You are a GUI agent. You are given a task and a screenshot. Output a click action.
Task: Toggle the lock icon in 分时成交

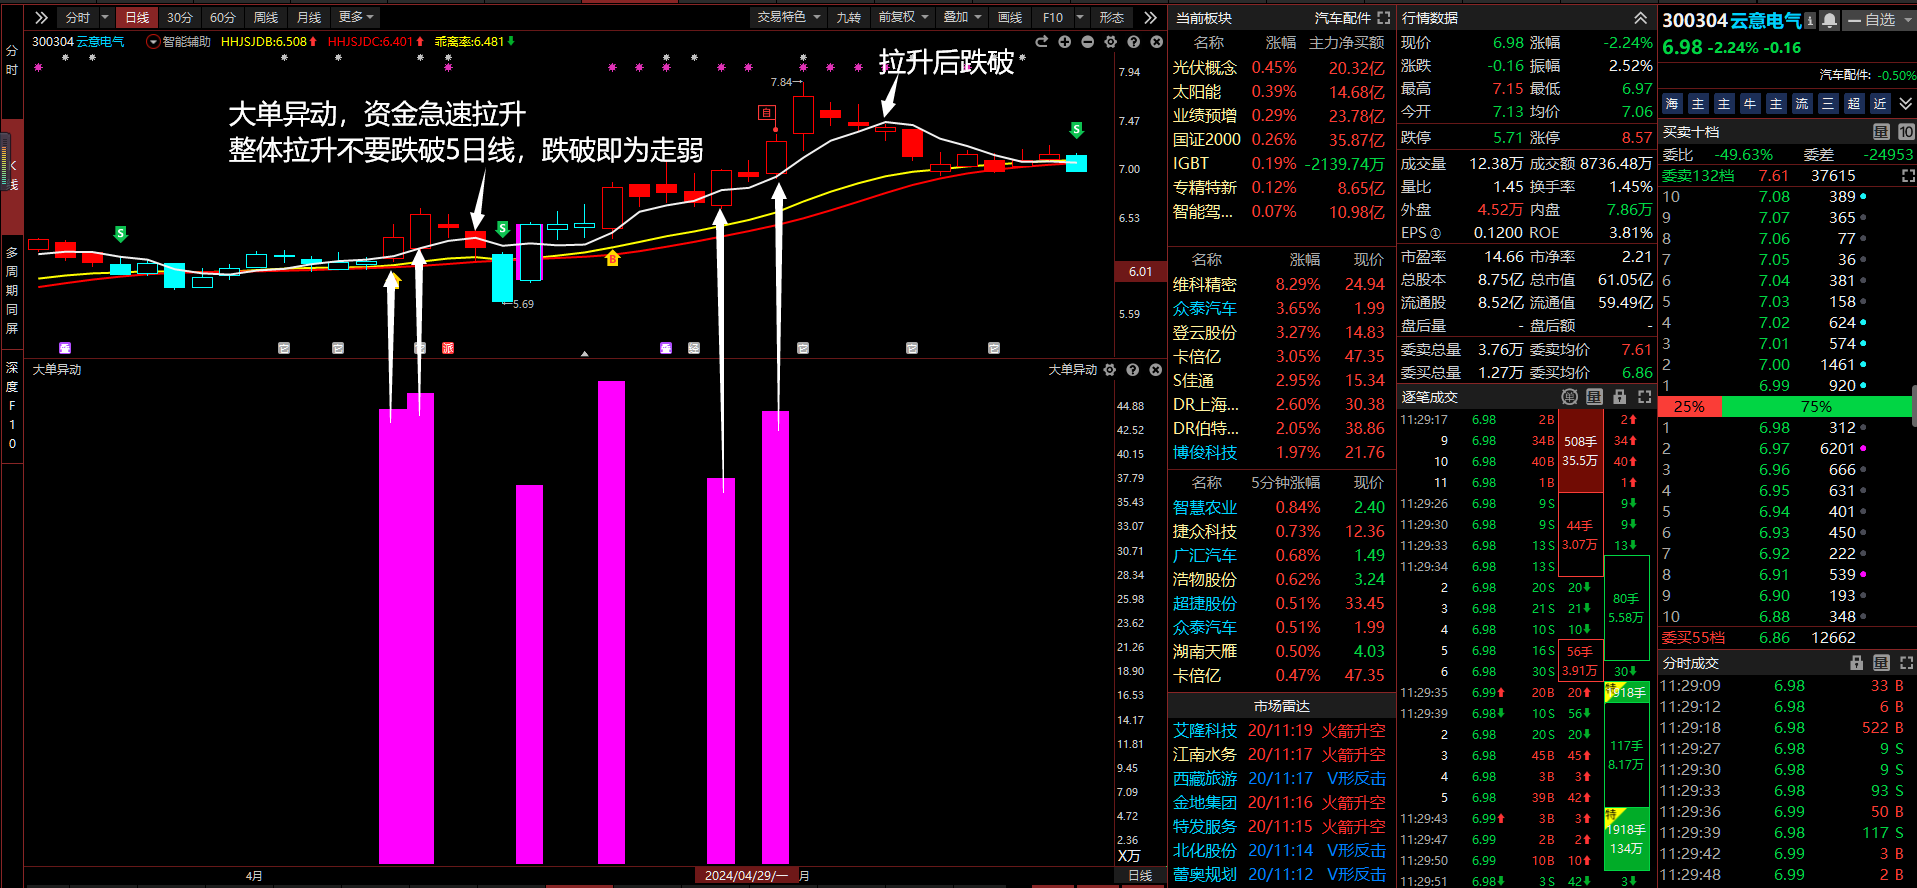(1857, 663)
